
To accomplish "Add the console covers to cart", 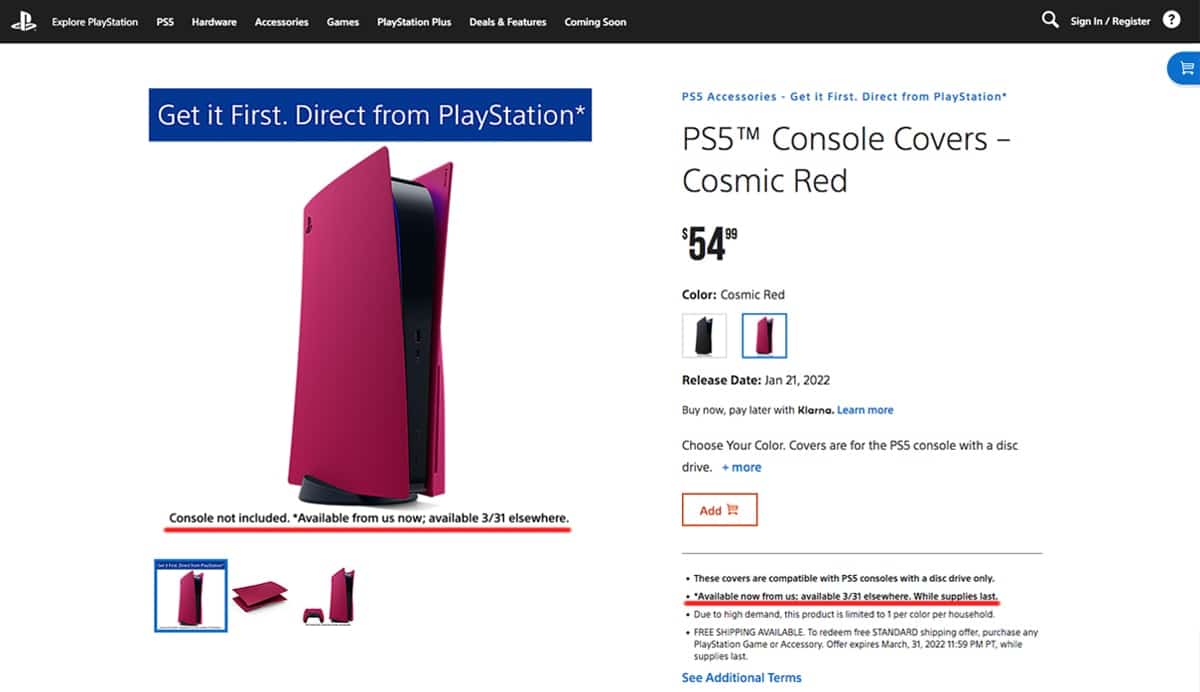I will (x=719, y=510).
